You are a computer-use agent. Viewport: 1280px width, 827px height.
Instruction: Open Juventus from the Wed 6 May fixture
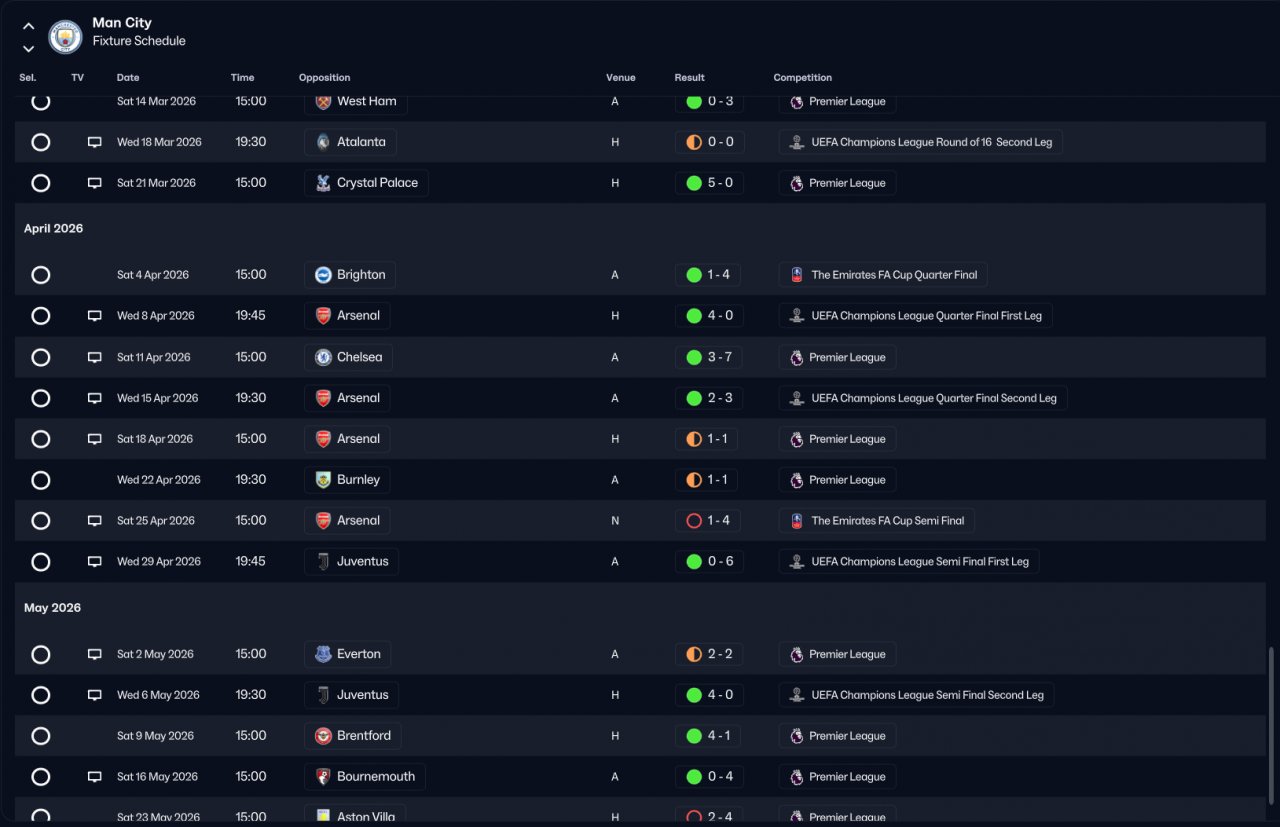point(351,695)
